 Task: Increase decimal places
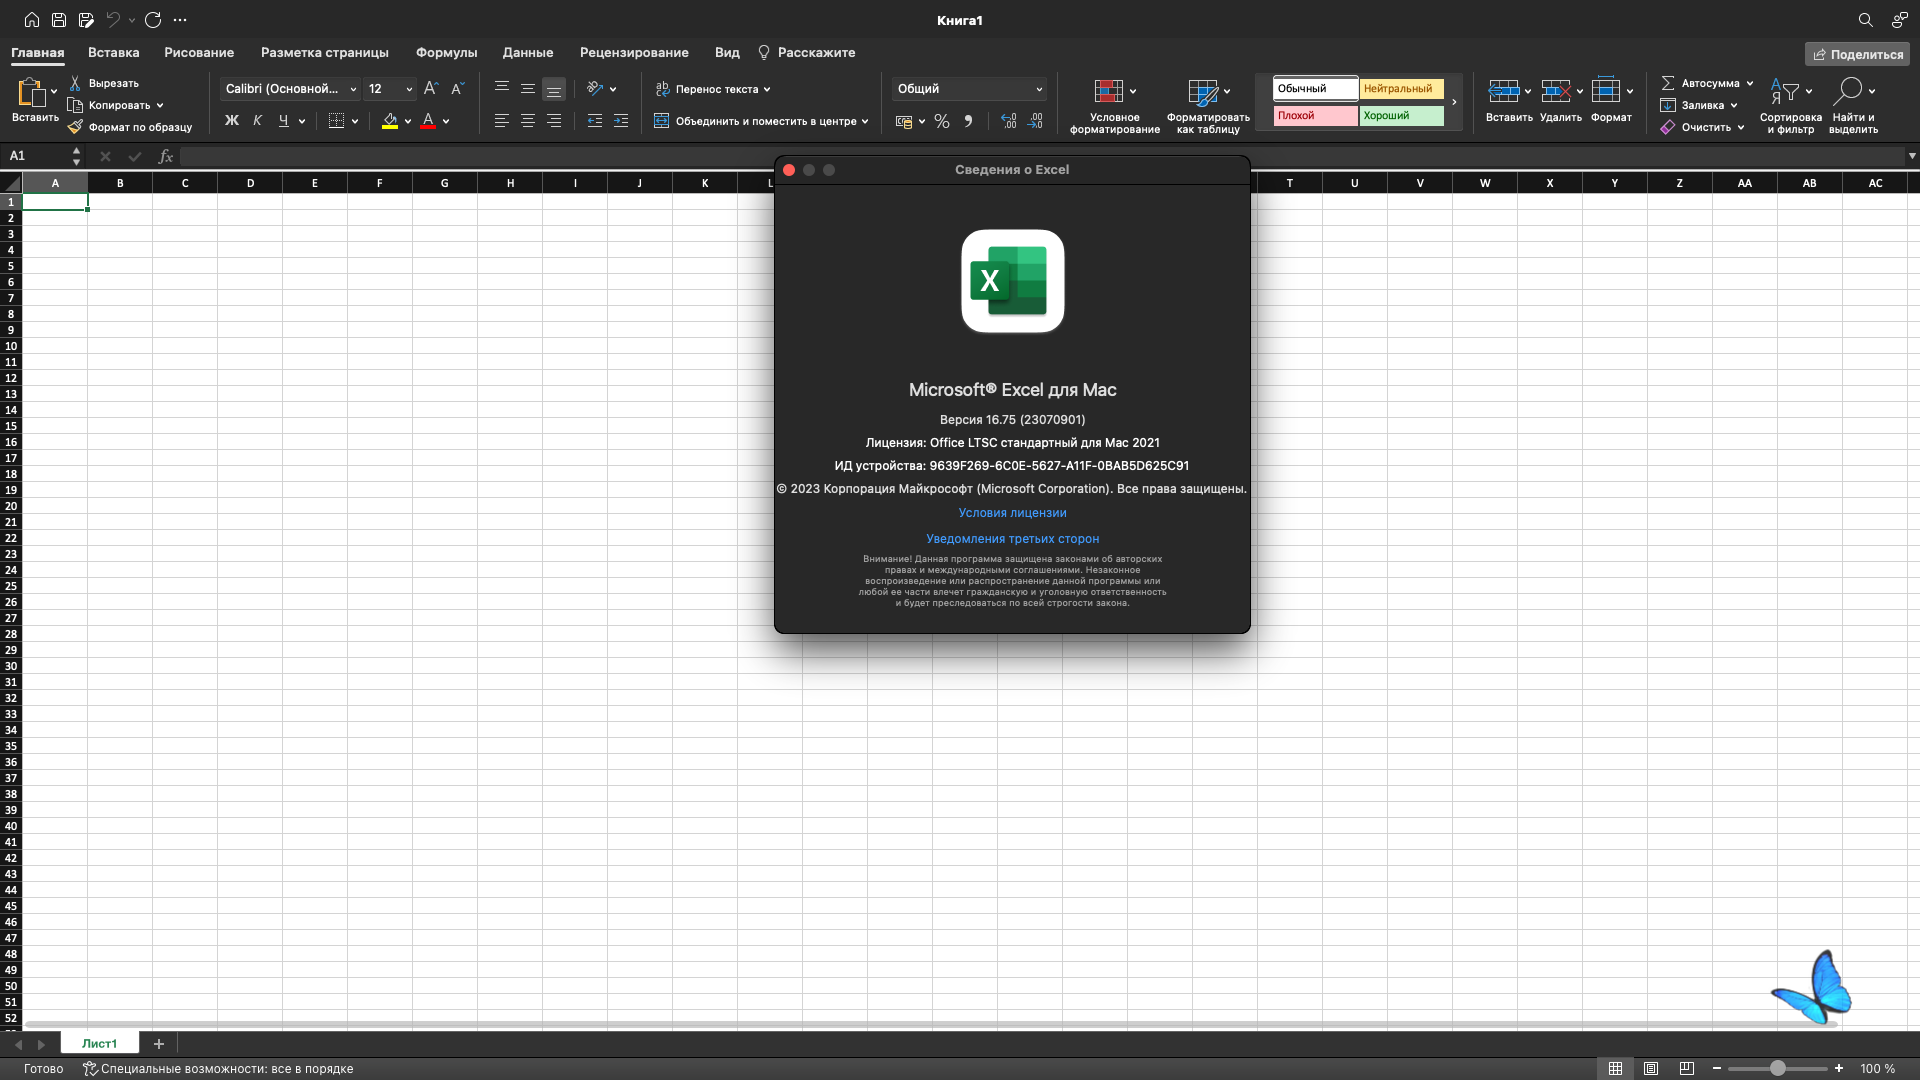[1009, 121]
